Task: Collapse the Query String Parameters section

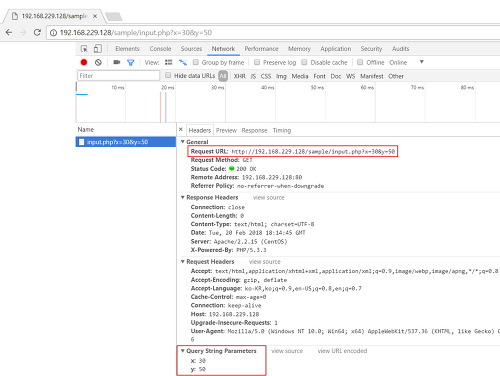Action: pos(183,351)
